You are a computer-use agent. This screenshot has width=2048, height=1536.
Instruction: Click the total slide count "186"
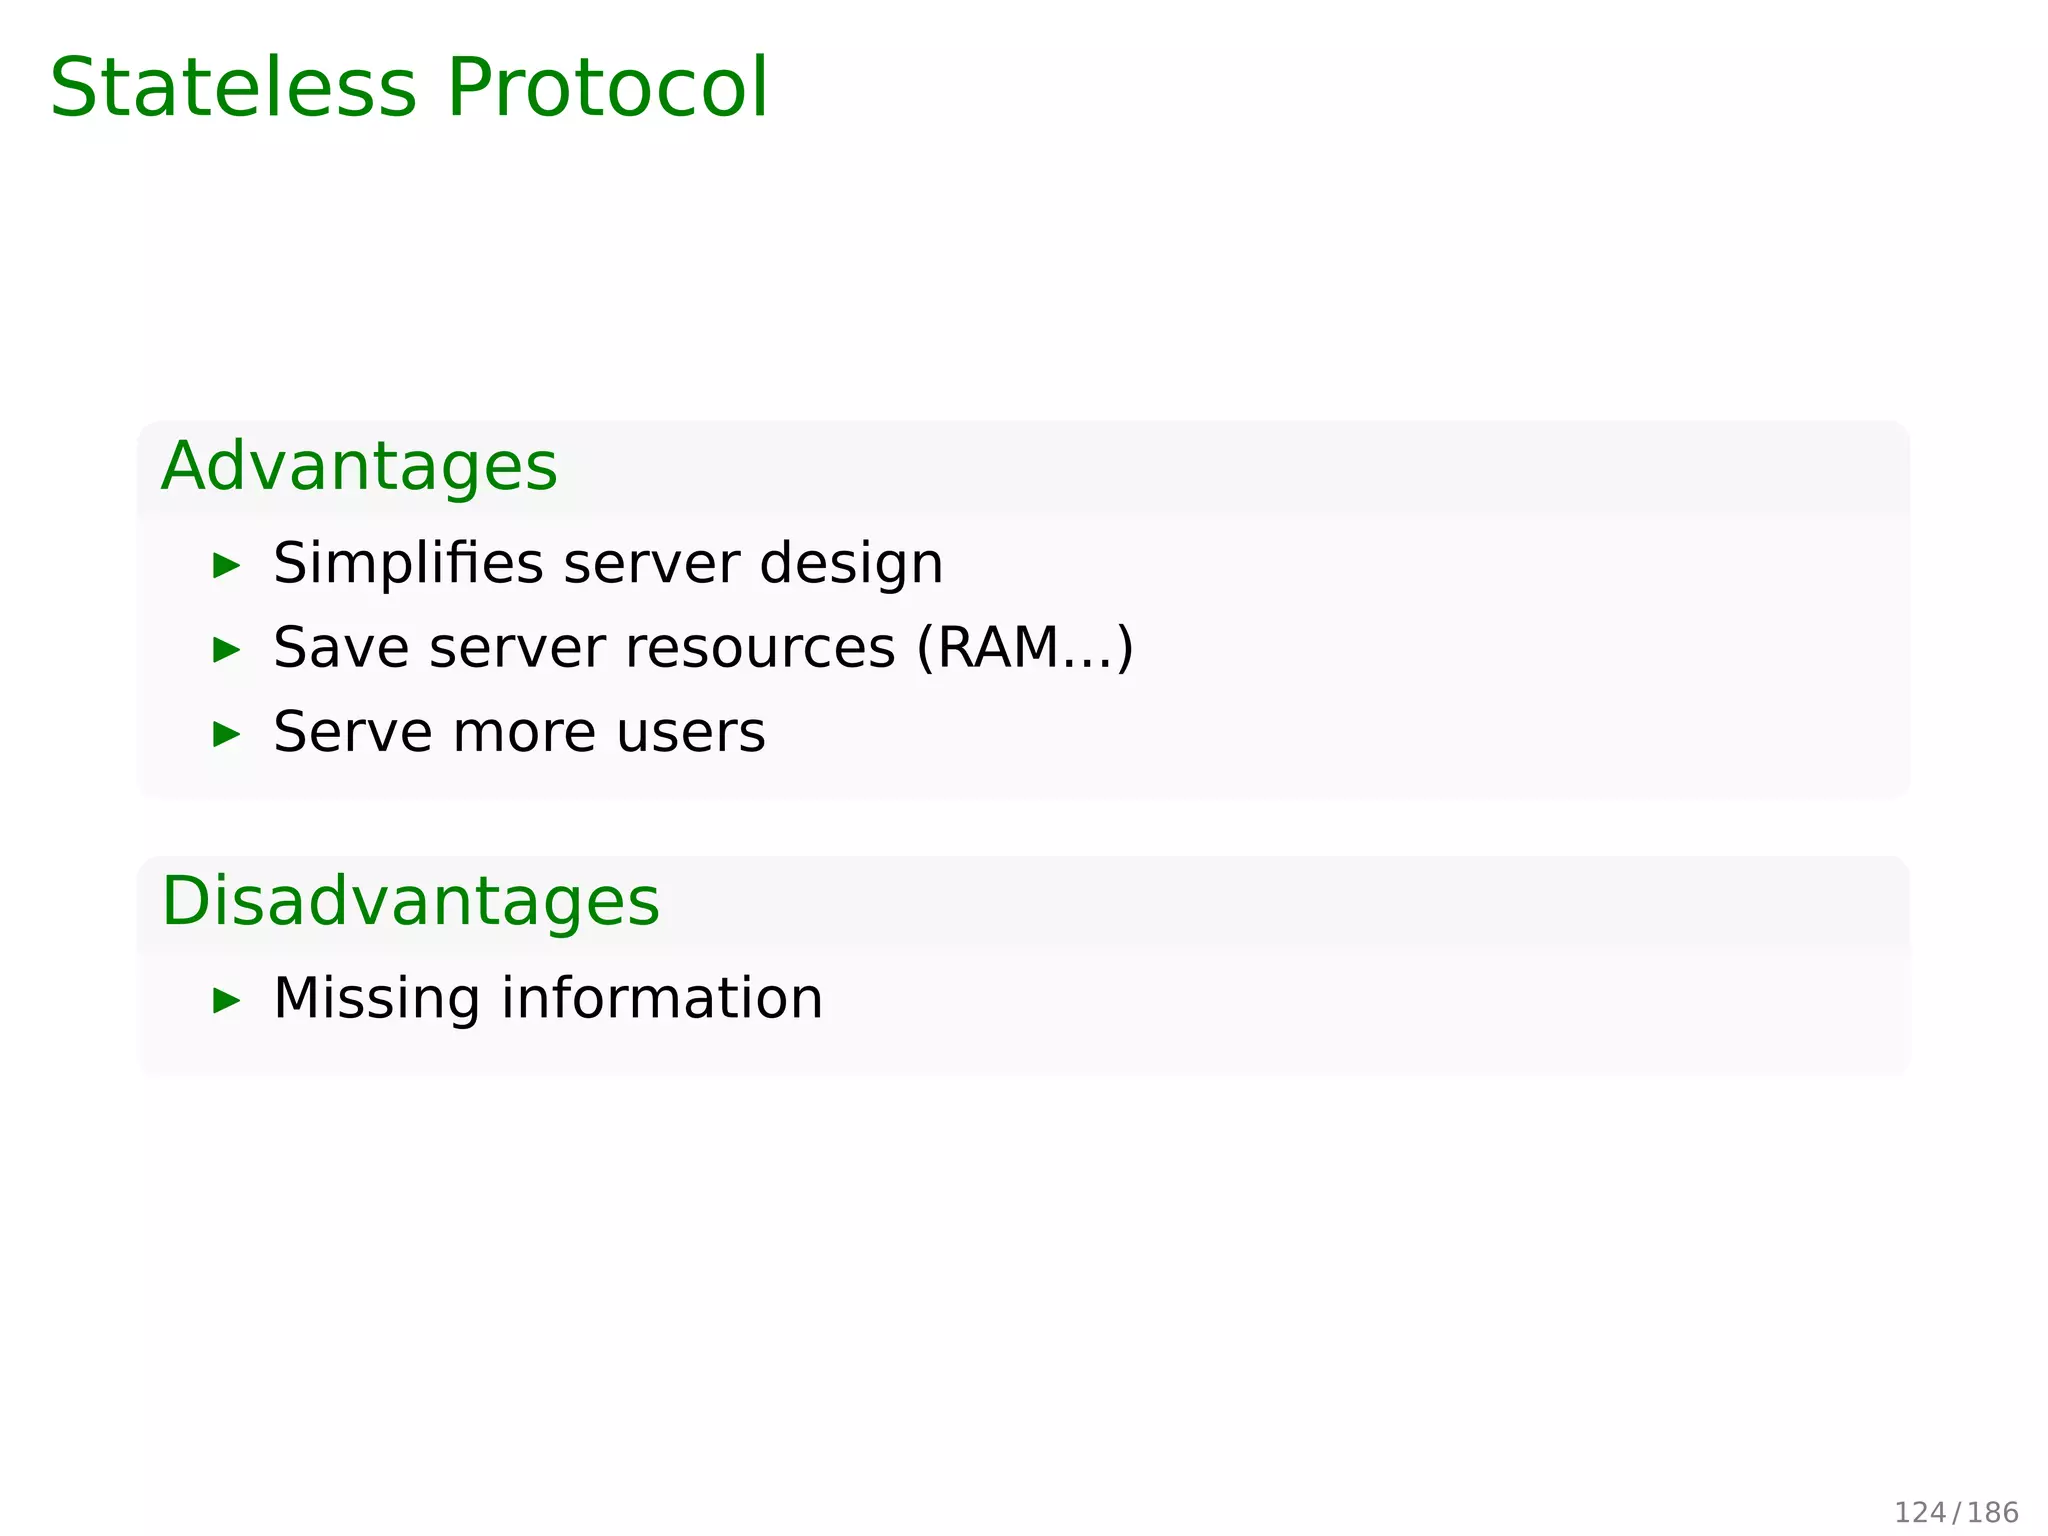coord(1993,1512)
